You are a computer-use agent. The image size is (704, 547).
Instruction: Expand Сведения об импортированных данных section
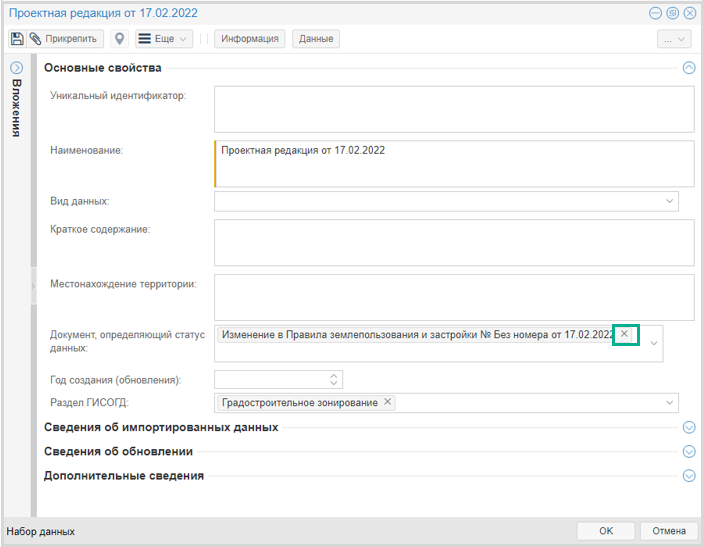click(x=689, y=427)
